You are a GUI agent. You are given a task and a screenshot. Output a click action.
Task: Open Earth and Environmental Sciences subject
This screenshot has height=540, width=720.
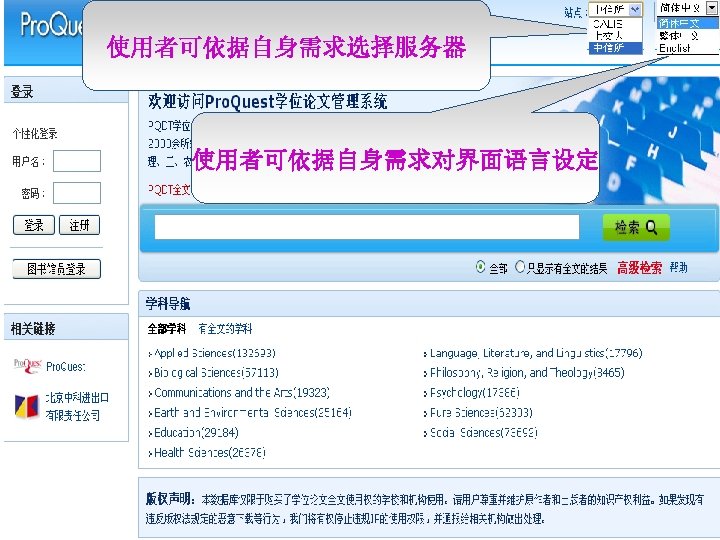click(253, 412)
